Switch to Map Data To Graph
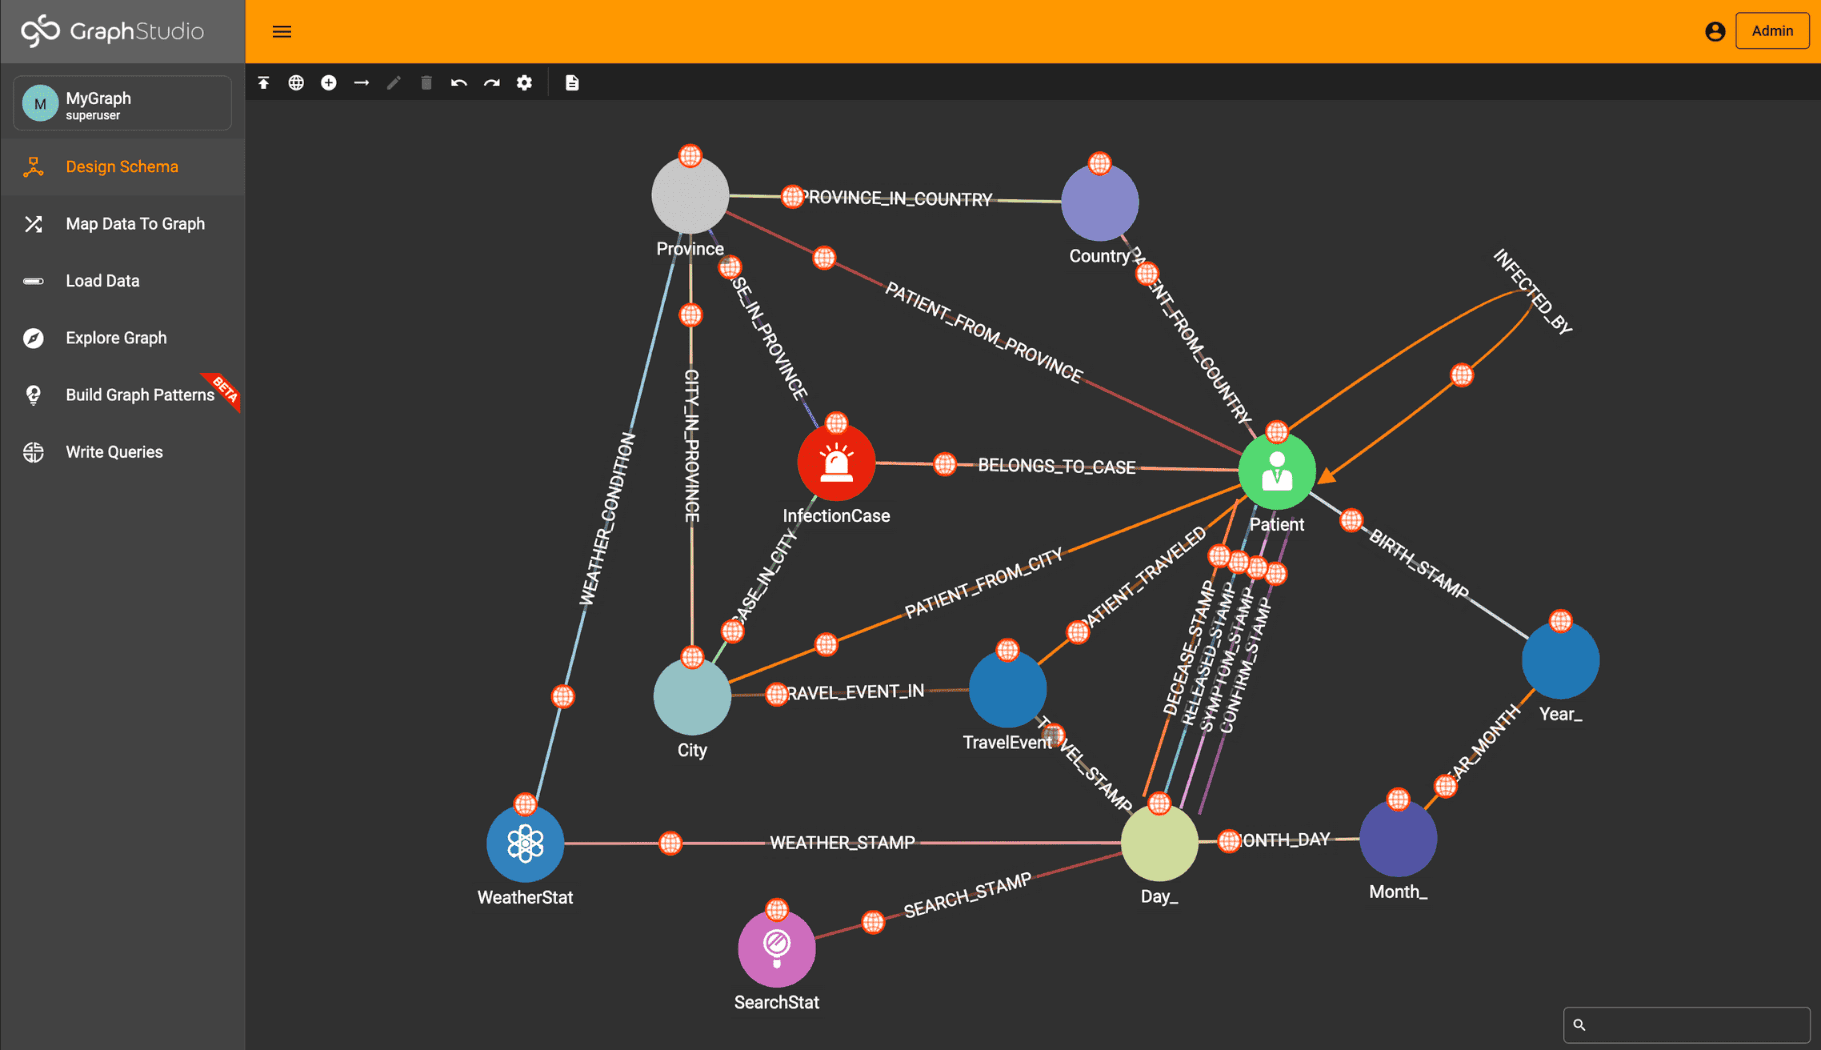The width and height of the screenshot is (1821, 1050). pyautogui.click(x=135, y=223)
